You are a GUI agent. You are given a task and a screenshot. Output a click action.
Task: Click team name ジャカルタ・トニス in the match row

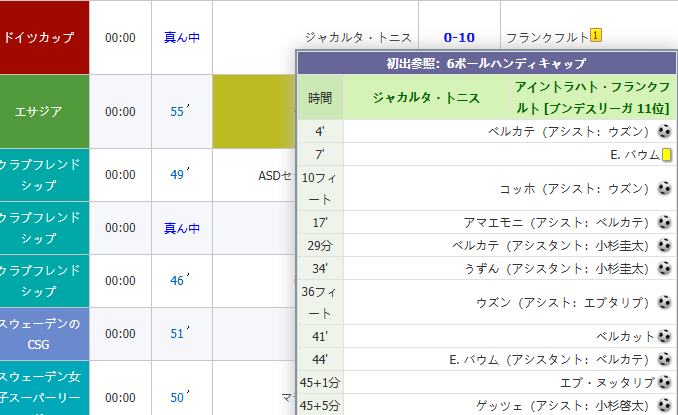pyautogui.click(x=358, y=38)
